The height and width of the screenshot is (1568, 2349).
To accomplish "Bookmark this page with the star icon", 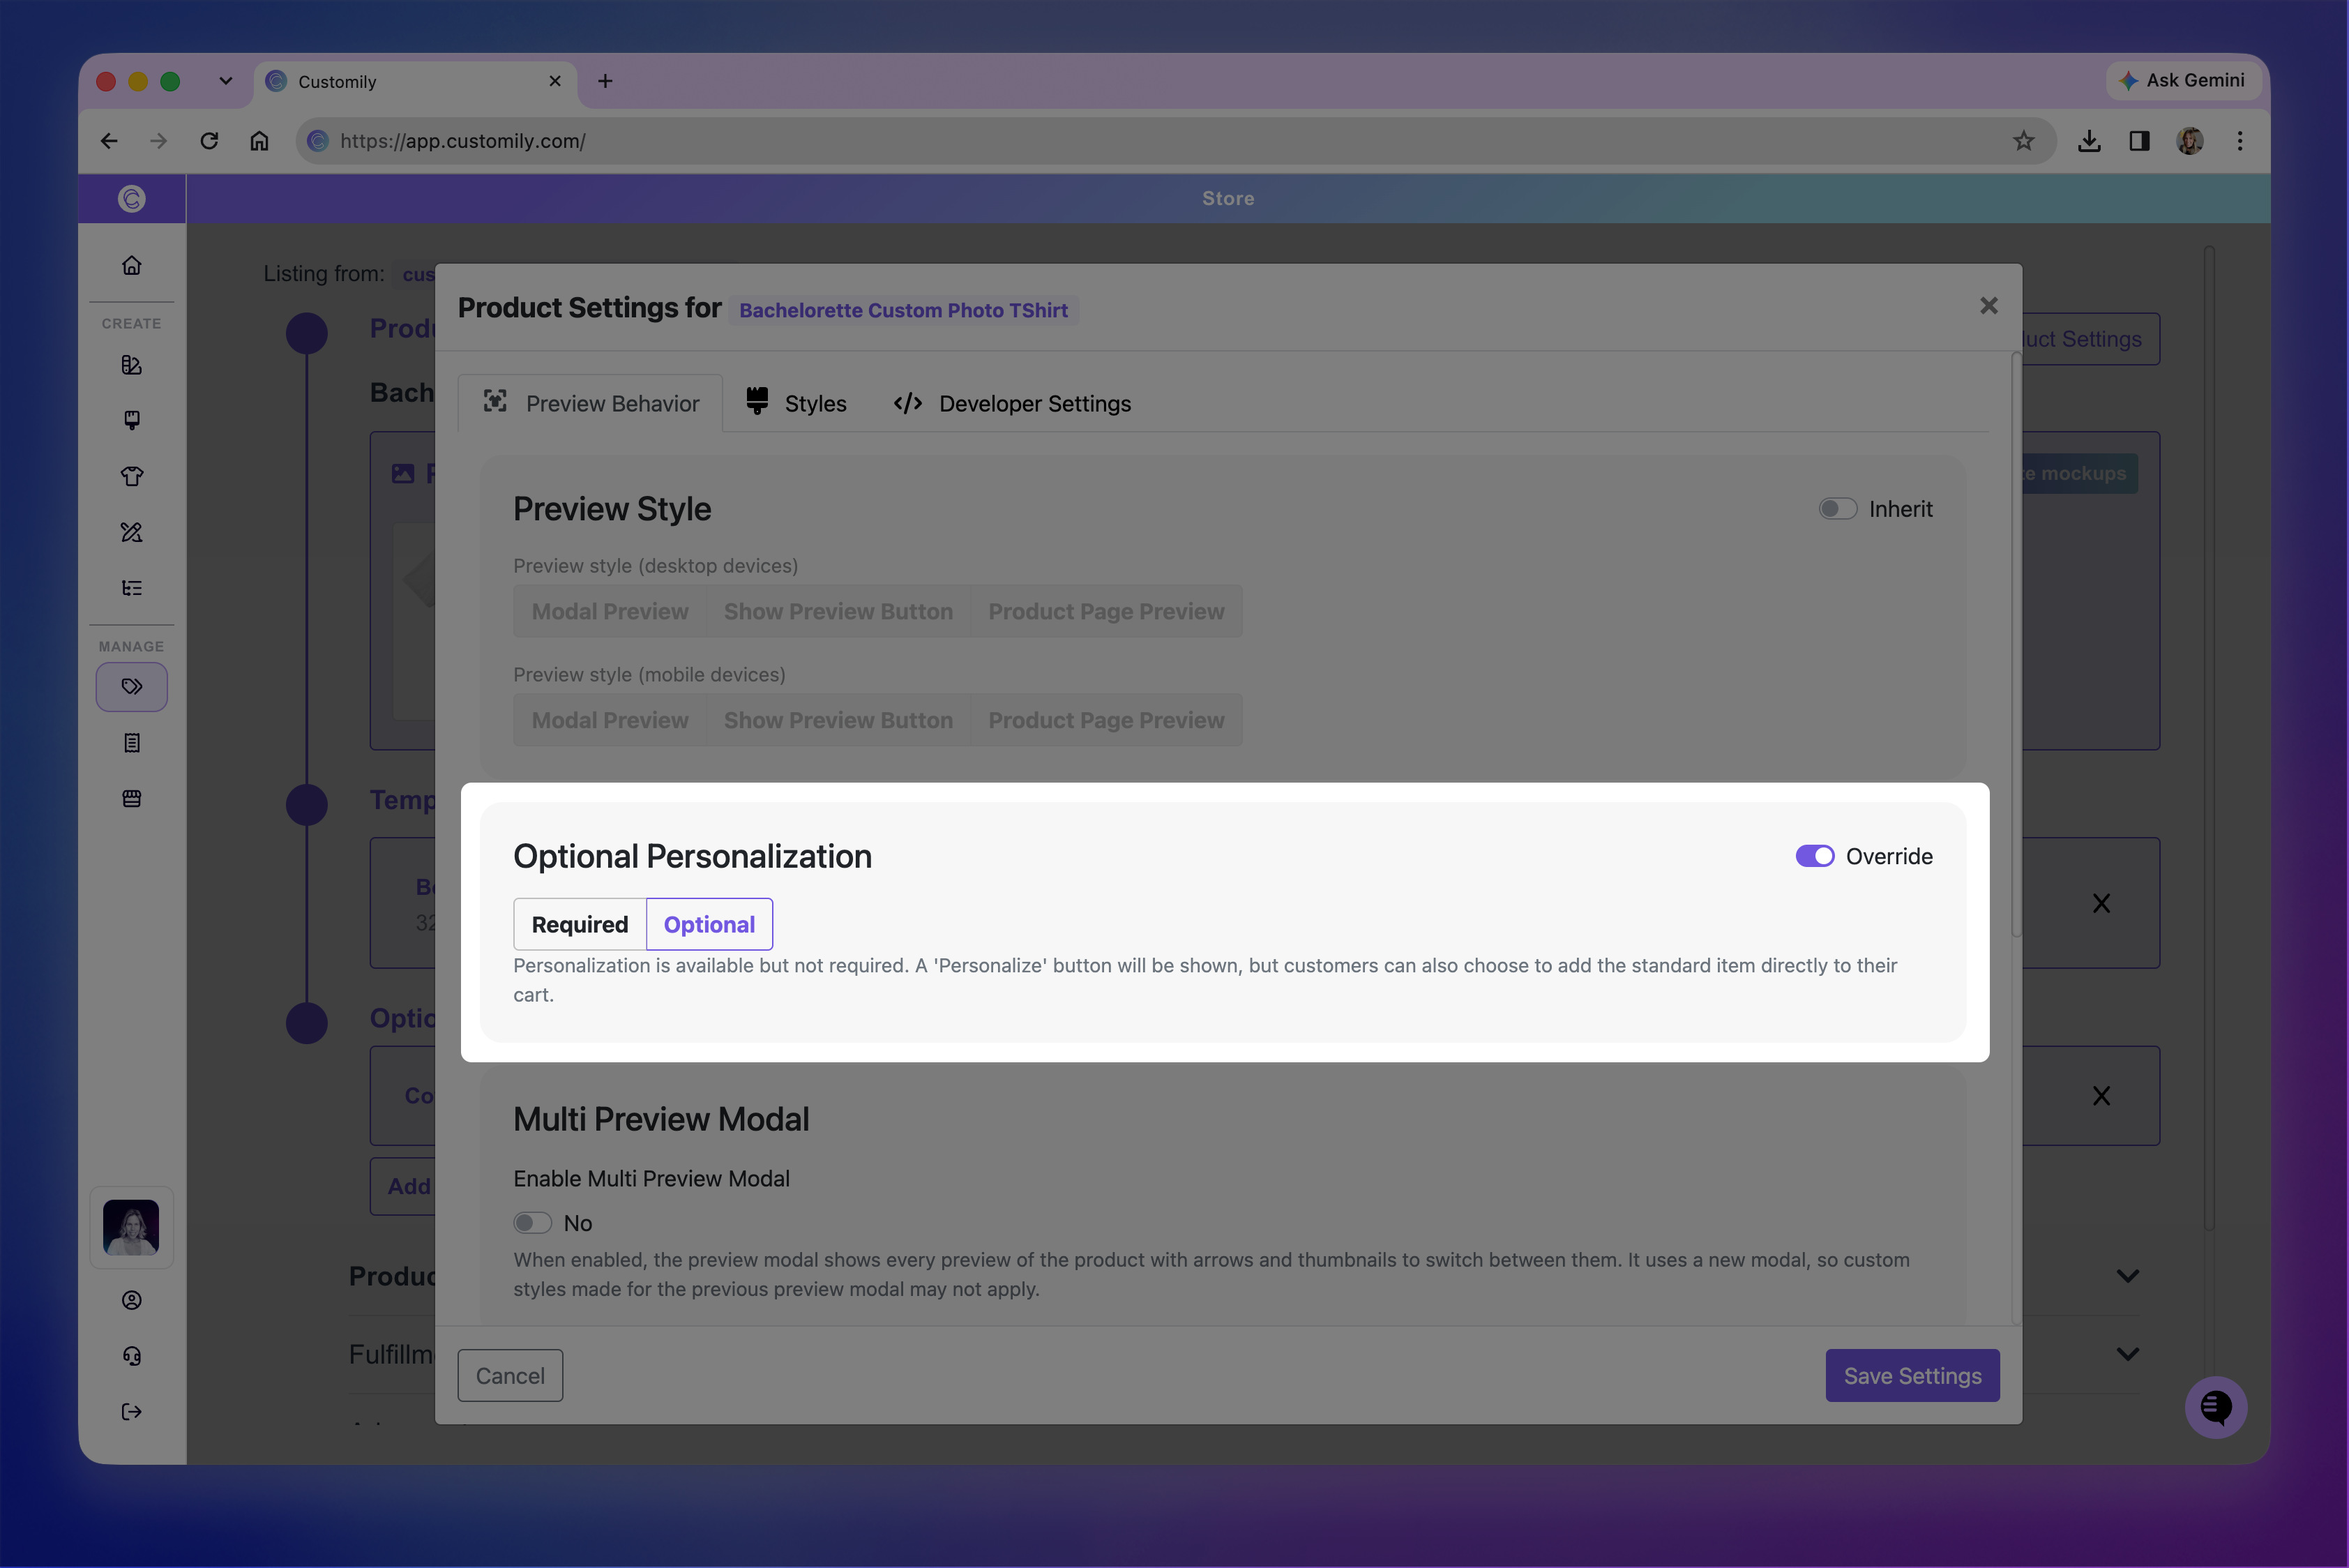I will click(x=2023, y=141).
